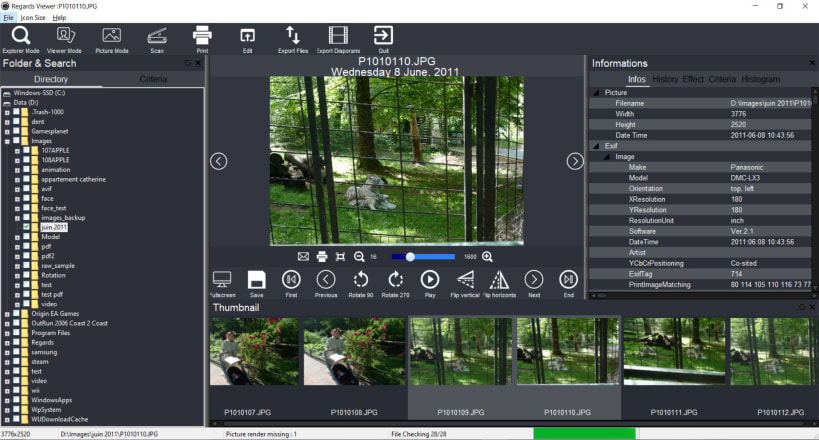Select the Windows-SSD (C:) drive
Image resolution: width=819 pixels, height=440 pixels.
click(39, 93)
